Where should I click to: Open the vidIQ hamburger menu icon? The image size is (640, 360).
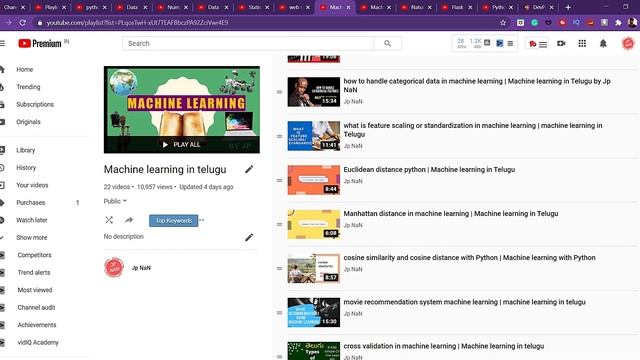point(510,43)
